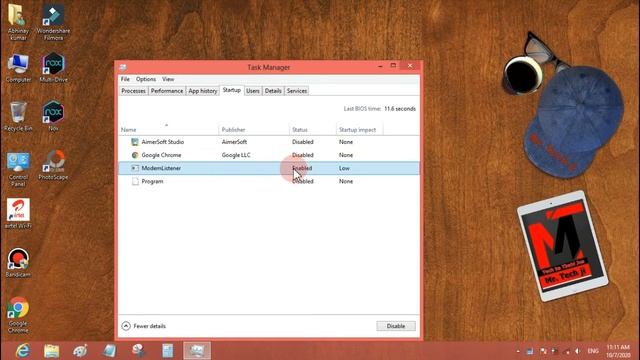The width and height of the screenshot is (640, 360).
Task: Click the Google LLC publisher cell
Action: (x=236, y=155)
